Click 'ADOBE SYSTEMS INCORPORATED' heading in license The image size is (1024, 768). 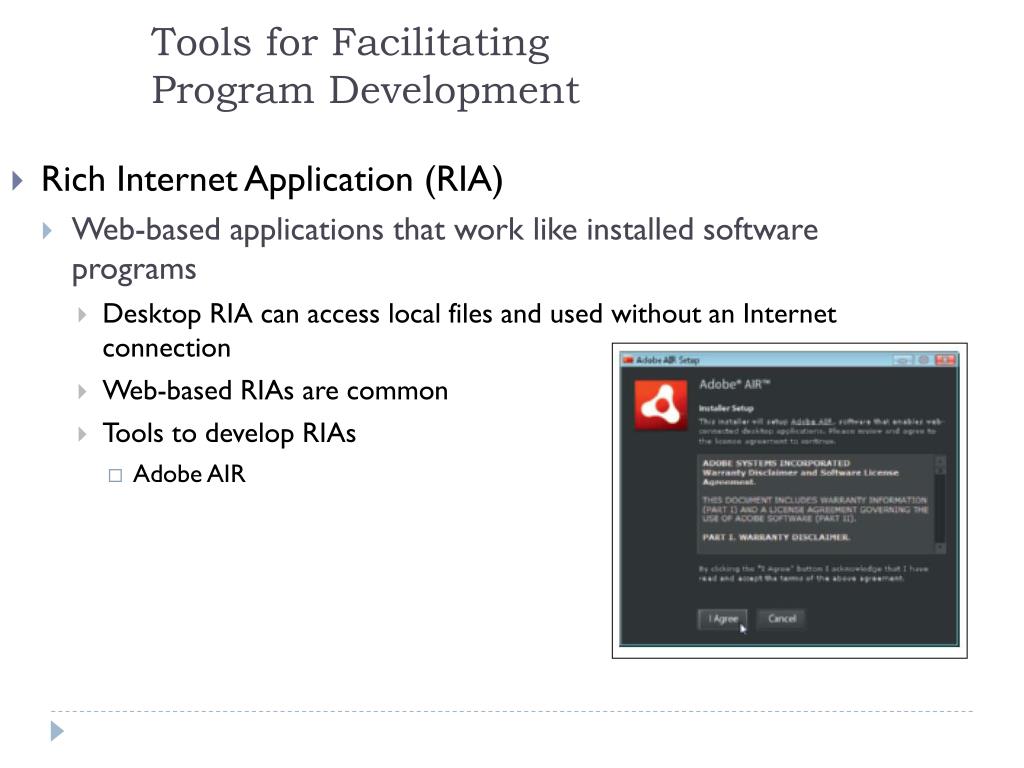pos(776,463)
